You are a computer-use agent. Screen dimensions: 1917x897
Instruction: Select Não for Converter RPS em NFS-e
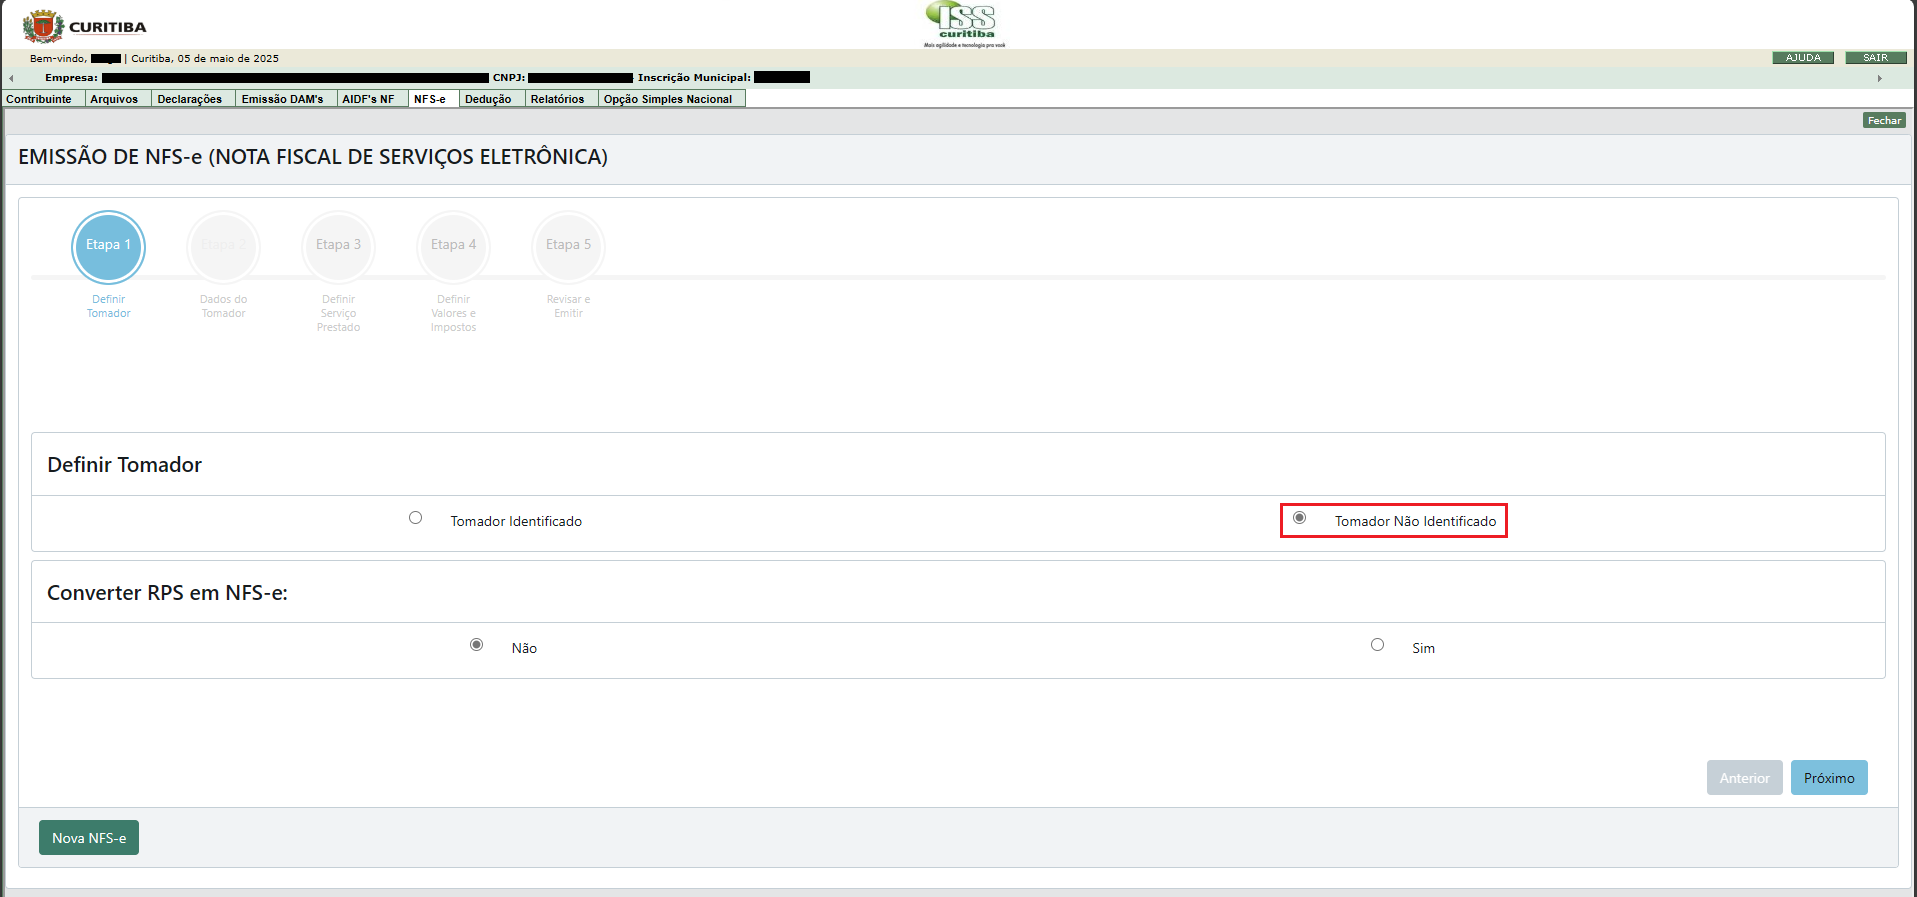point(477,645)
